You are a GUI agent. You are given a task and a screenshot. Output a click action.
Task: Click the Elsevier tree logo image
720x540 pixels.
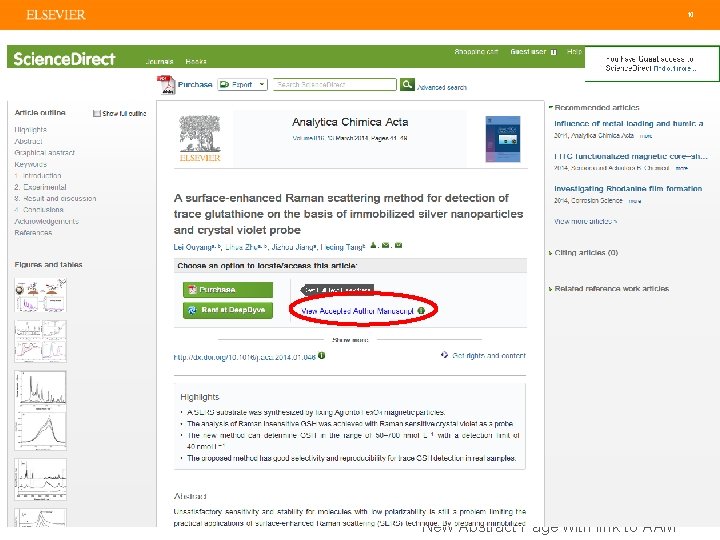[x=200, y=139]
